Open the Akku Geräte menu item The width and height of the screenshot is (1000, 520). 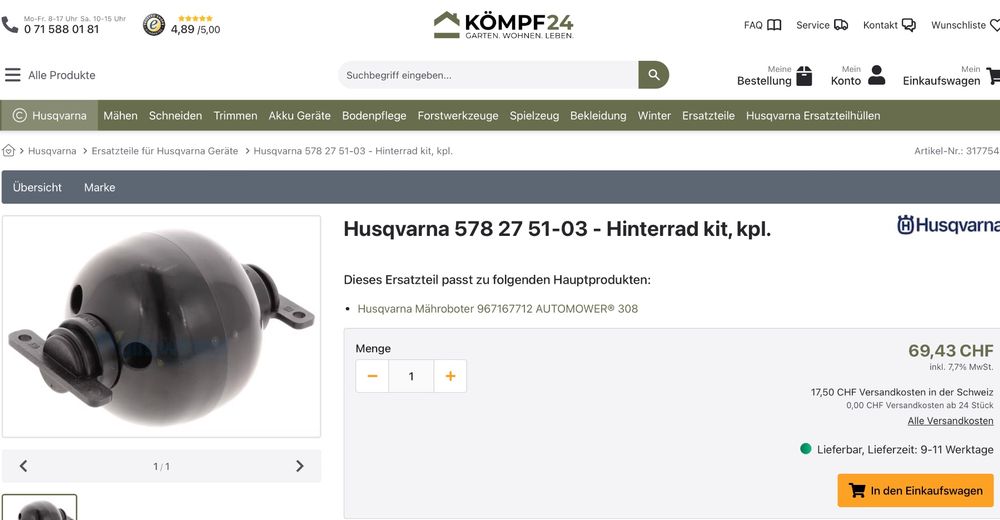299,115
